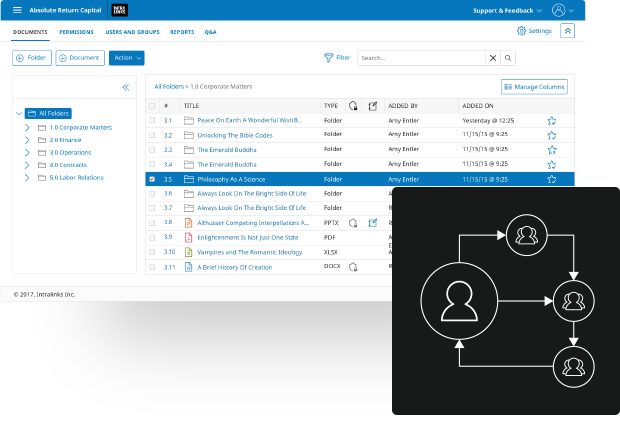
Task: Expand the 2.0 Finance chevron
Action: click(x=27, y=140)
